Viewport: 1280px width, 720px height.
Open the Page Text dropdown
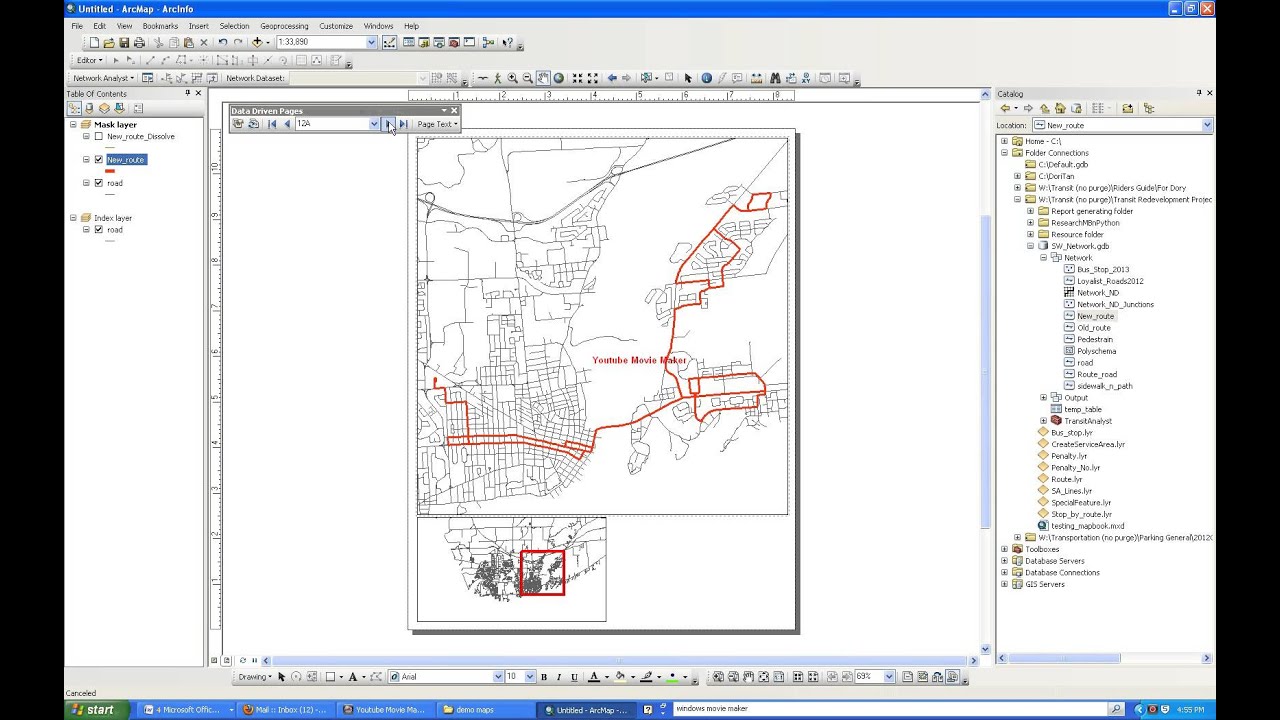pyautogui.click(x=437, y=124)
